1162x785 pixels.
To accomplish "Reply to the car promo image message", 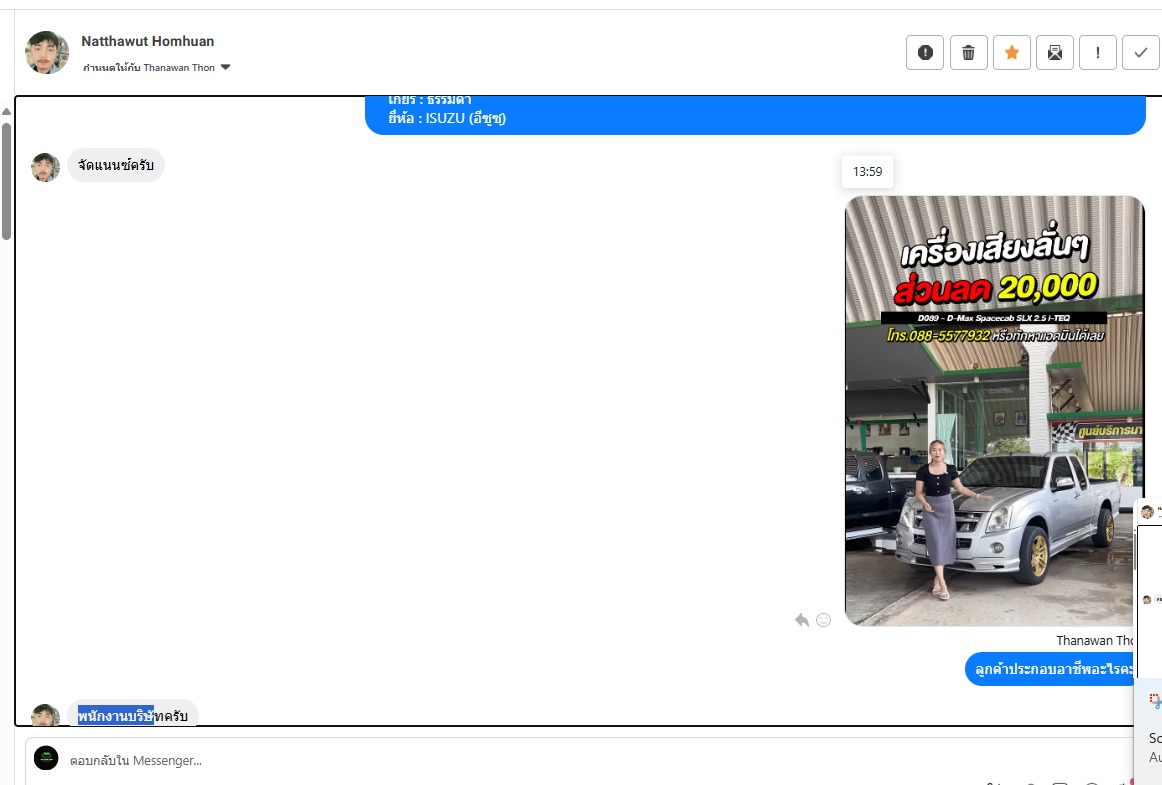I will tap(802, 620).
